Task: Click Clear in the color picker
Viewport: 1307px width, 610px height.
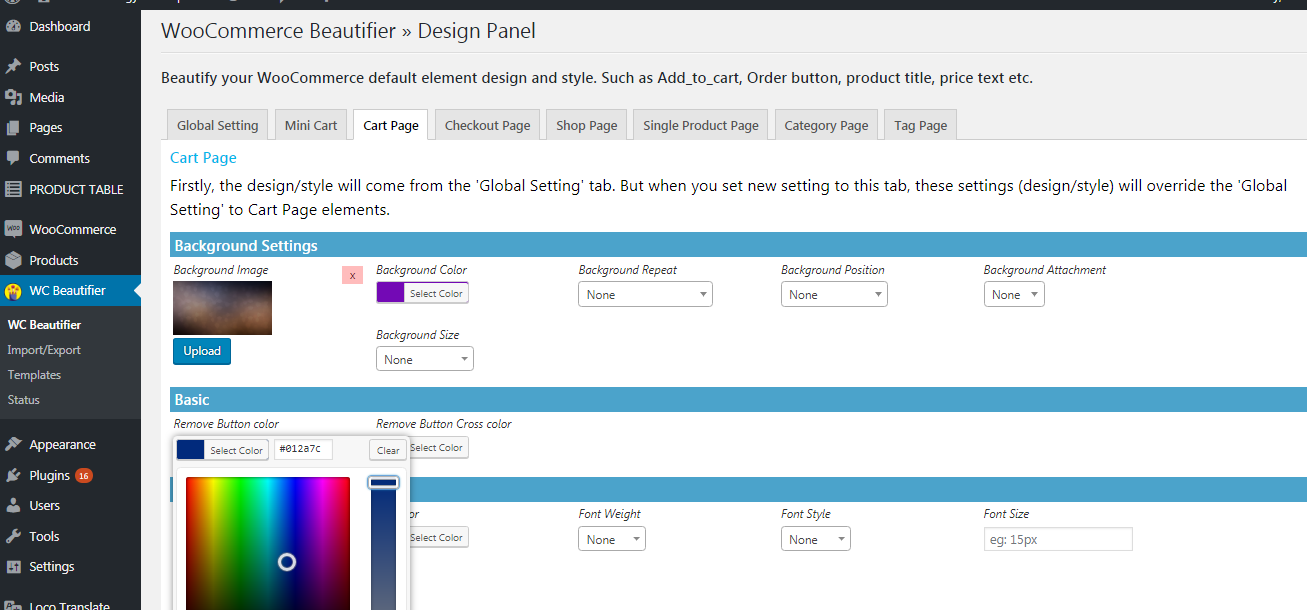Action: tap(388, 450)
